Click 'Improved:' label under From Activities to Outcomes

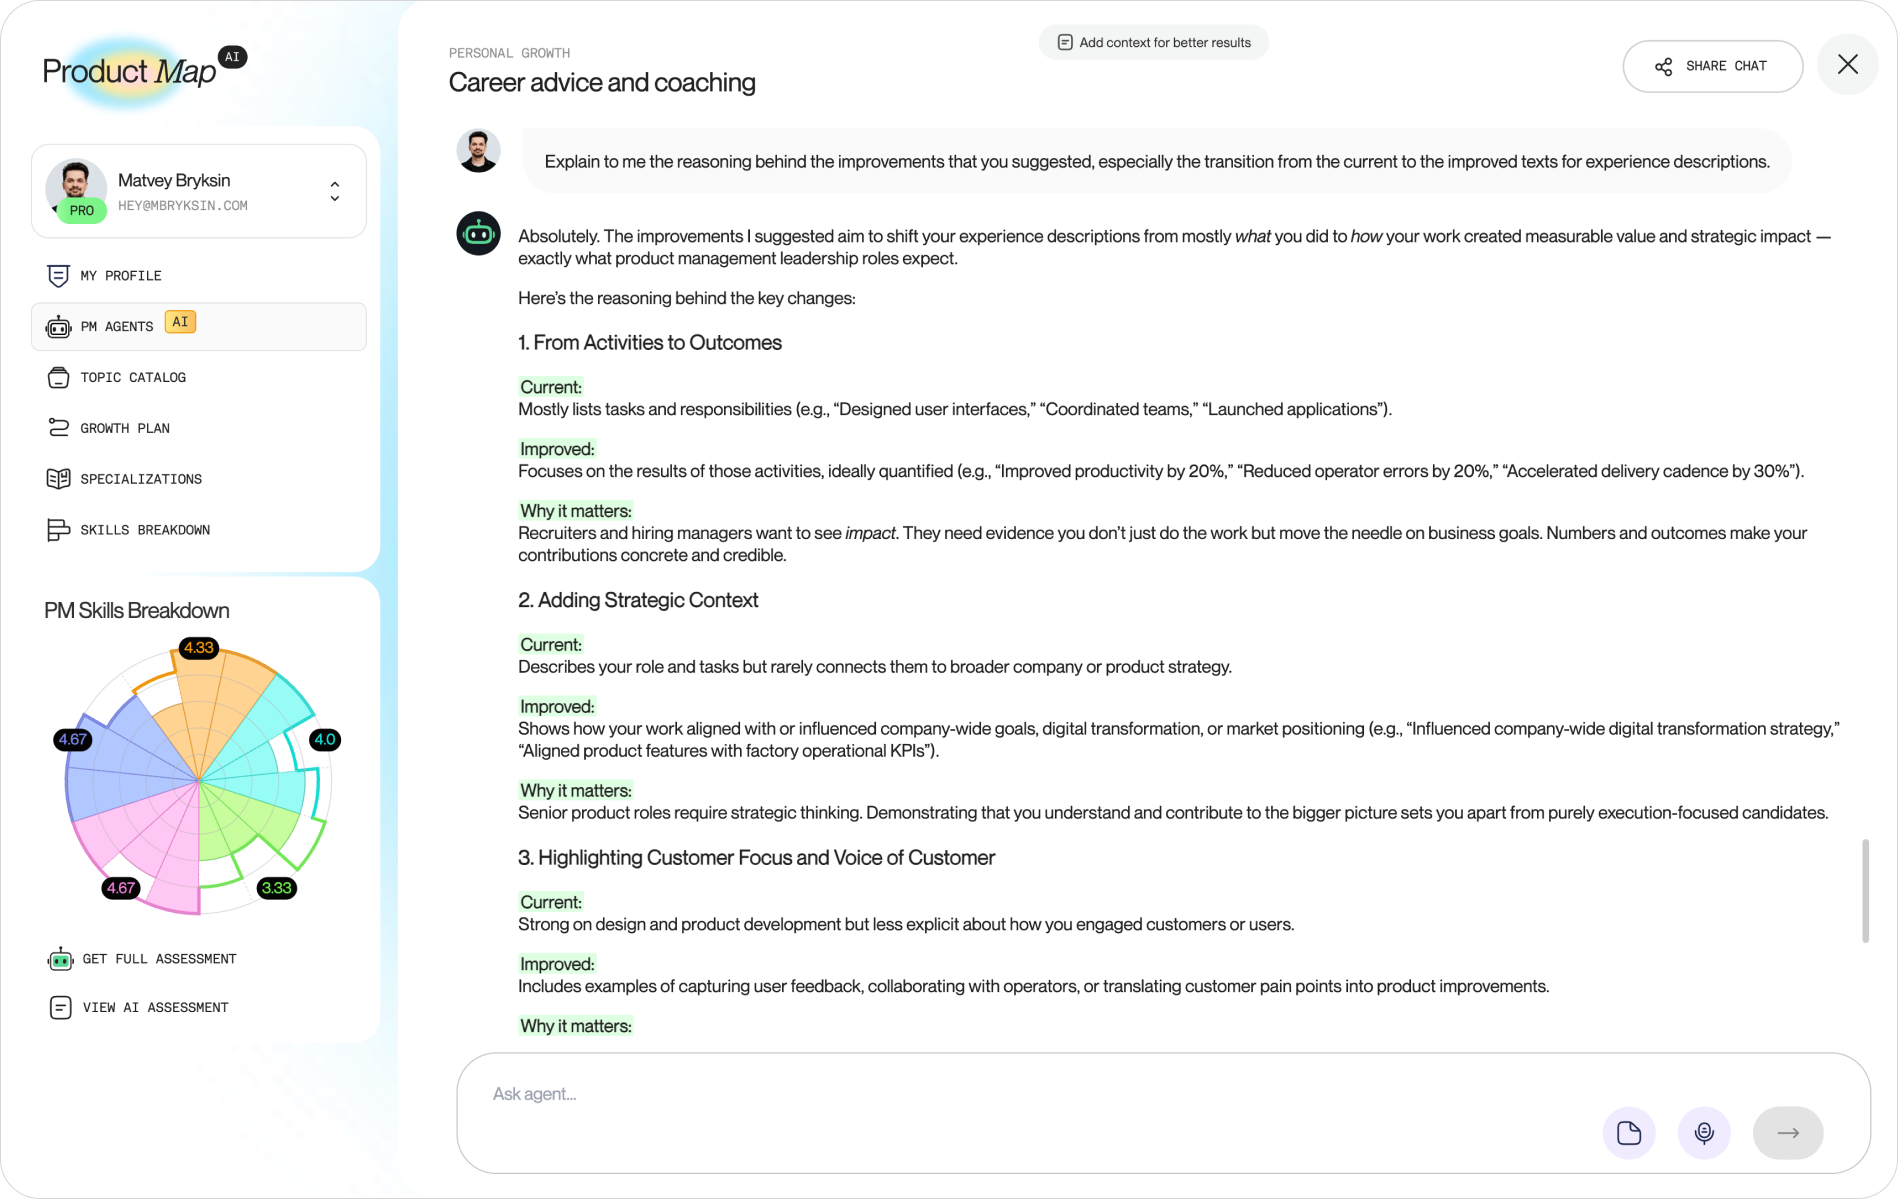pos(557,449)
